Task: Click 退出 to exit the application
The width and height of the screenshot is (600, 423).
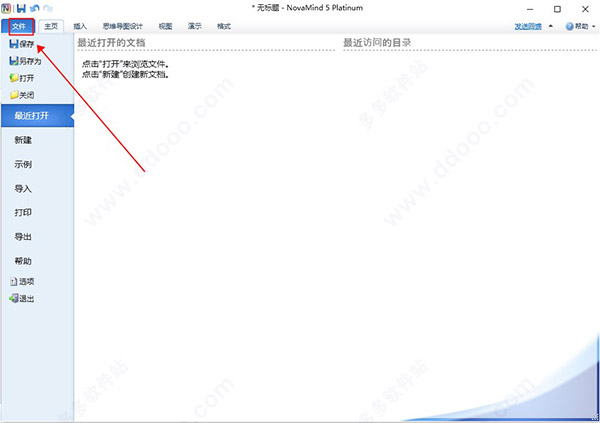Action: pyautogui.click(x=22, y=298)
